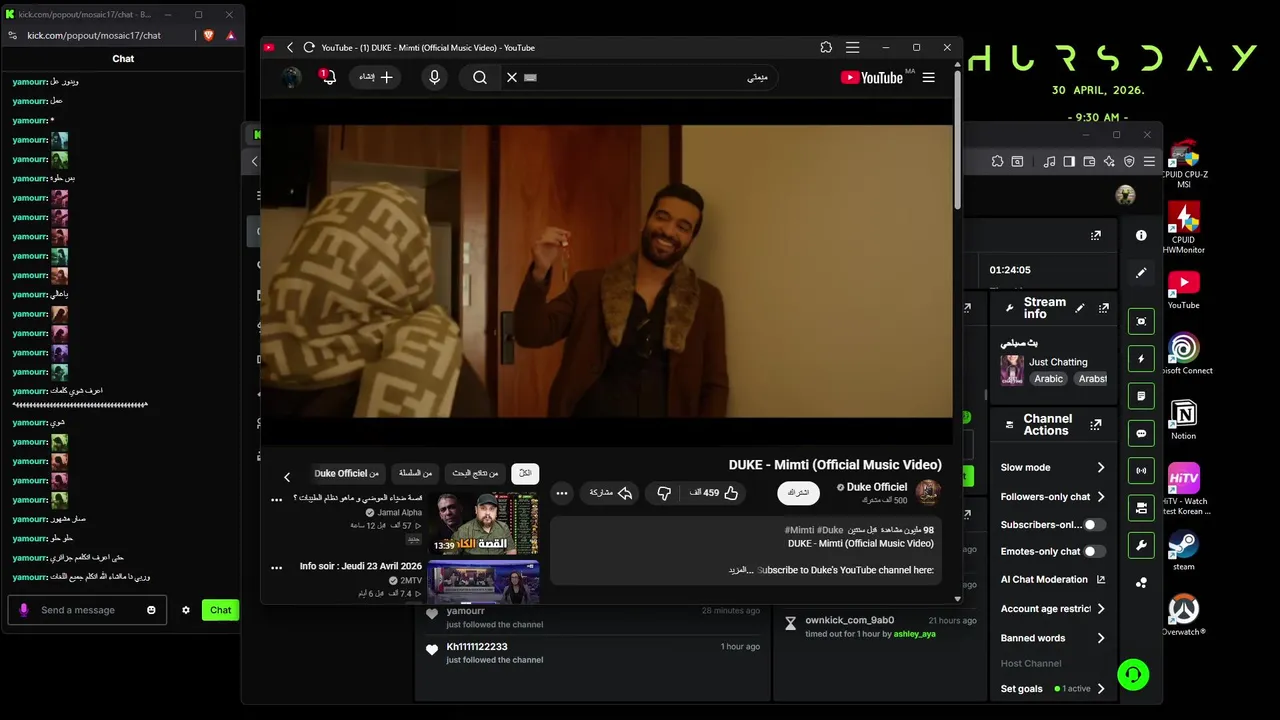This screenshot has height=720, width=1280.
Task: Open the Jamal Alpha suggested video thumbnail
Action: pos(483,523)
